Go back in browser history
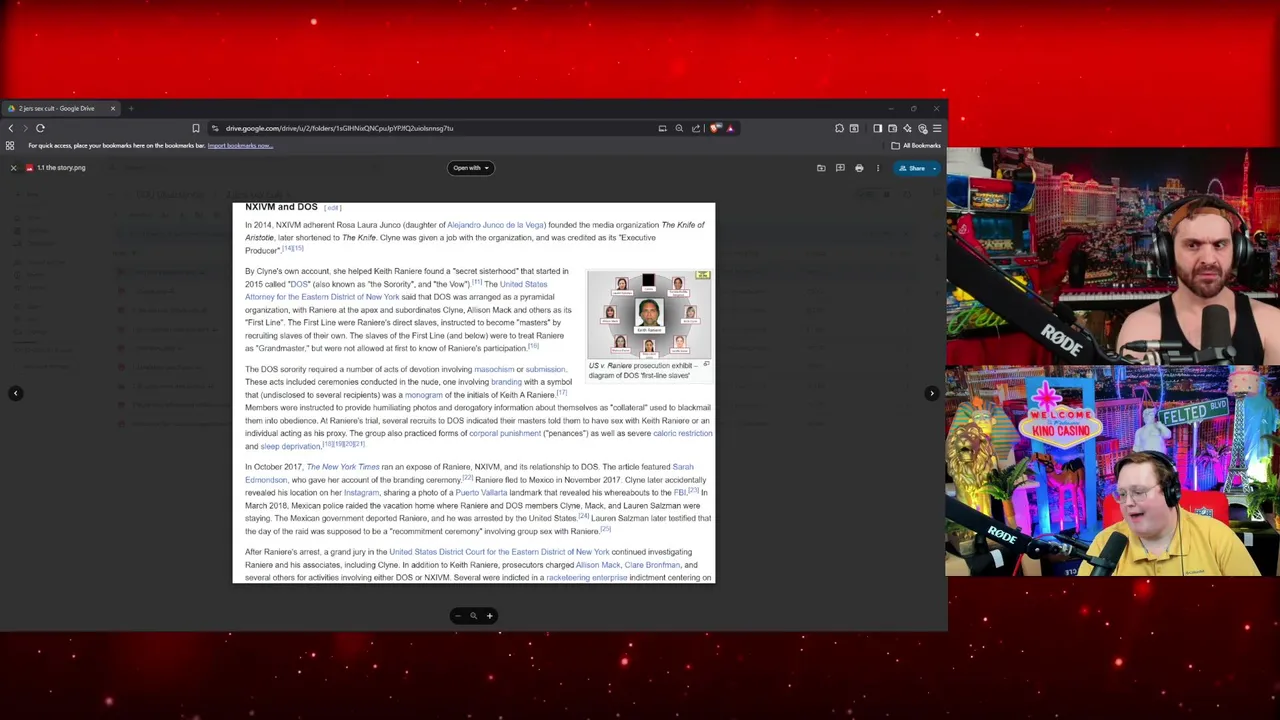The height and width of the screenshot is (720, 1280). tap(11, 128)
